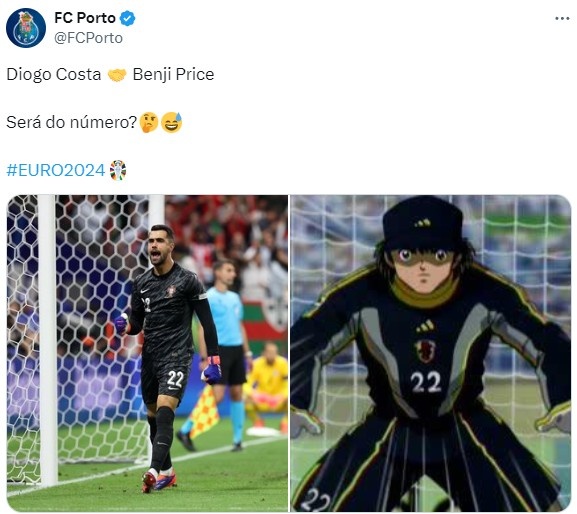This screenshot has height=514, width=577.
Task: Open the #EURO2024 hashtag
Action: pos(56,170)
